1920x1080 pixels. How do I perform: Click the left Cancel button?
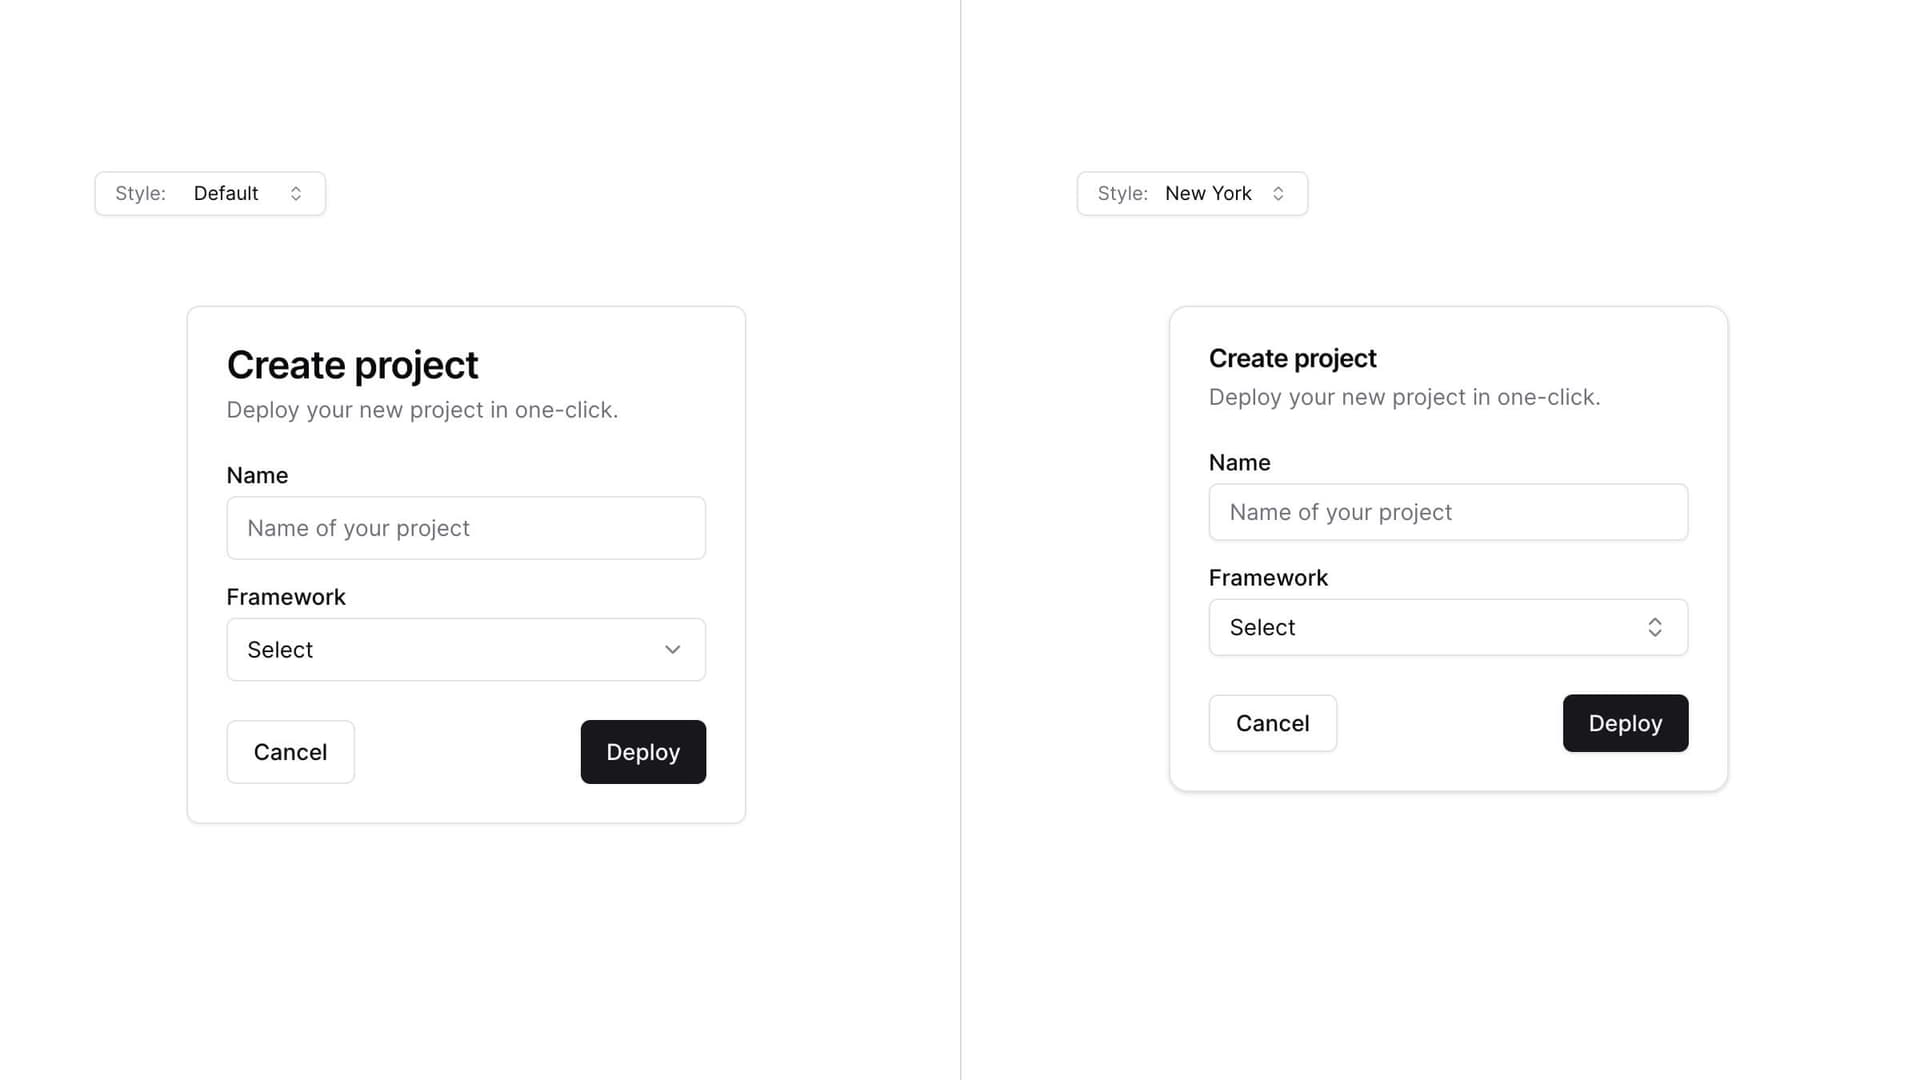coord(290,752)
